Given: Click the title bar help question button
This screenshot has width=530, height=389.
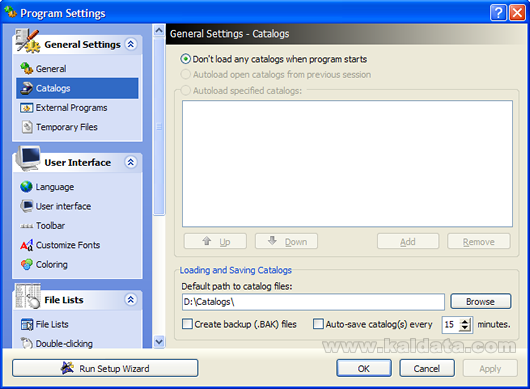Looking at the screenshot, I should [x=498, y=13].
